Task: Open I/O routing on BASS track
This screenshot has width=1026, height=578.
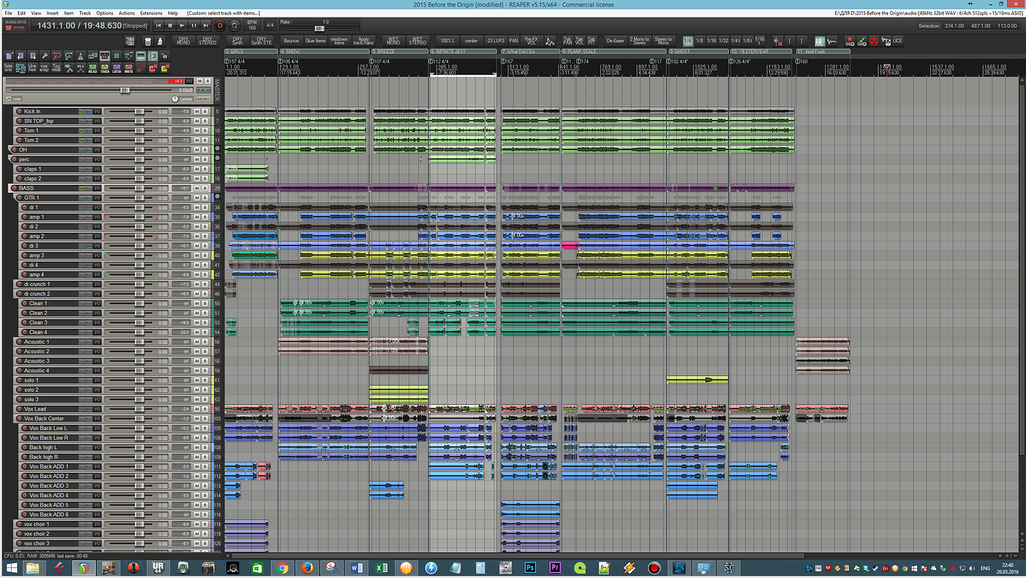Action: 97,188
